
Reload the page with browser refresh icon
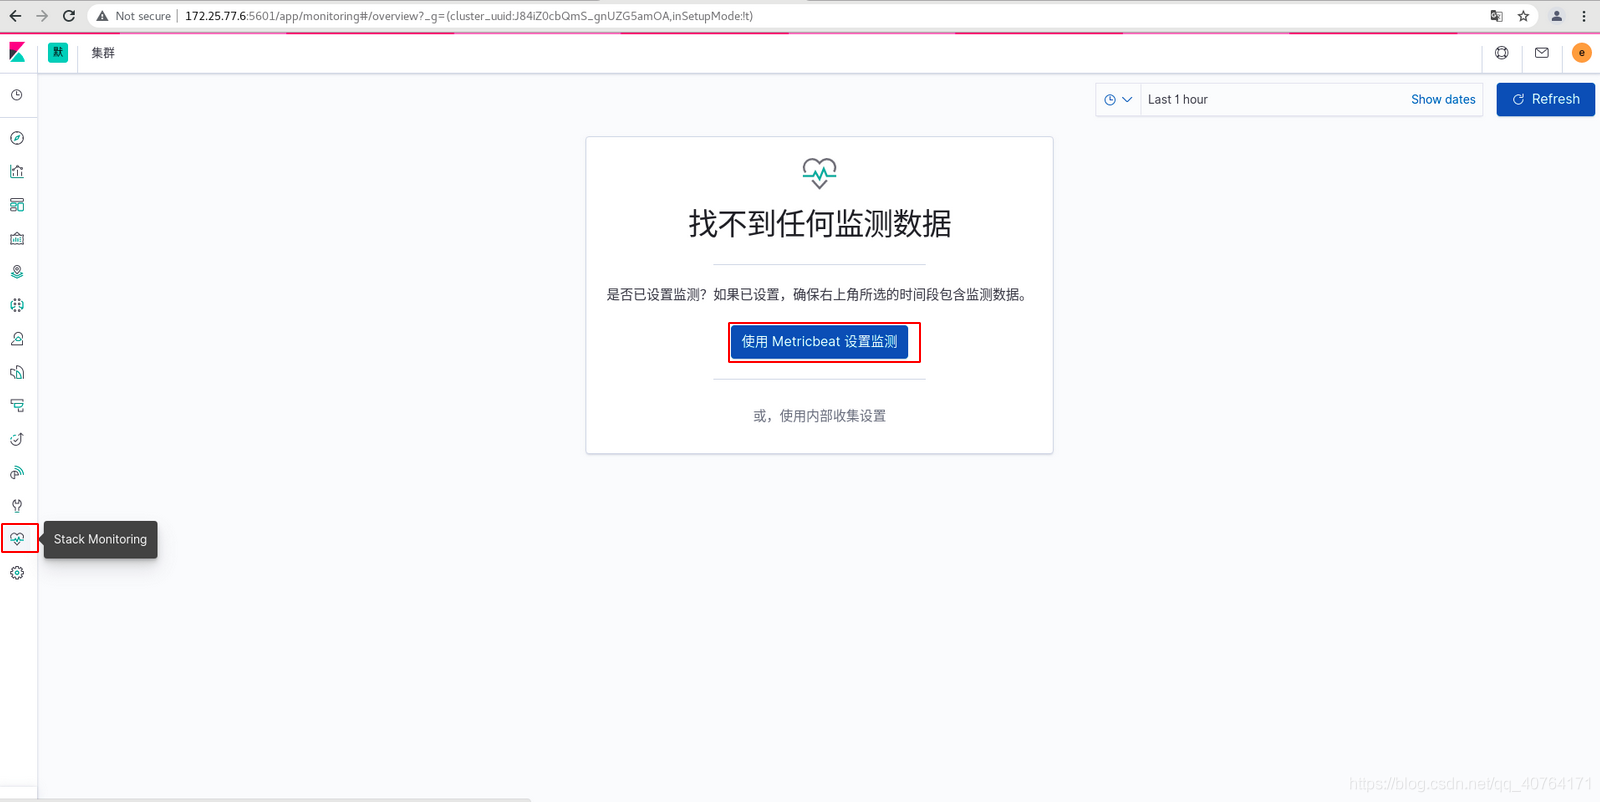[x=69, y=16]
